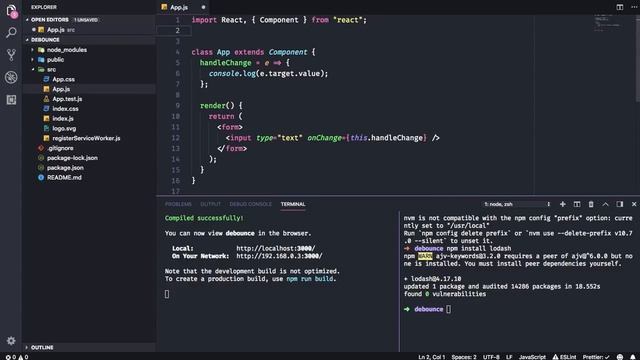Split the editor to the right
Image resolution: width=640 pixels, height=360 pixels.
pos(620,7)
